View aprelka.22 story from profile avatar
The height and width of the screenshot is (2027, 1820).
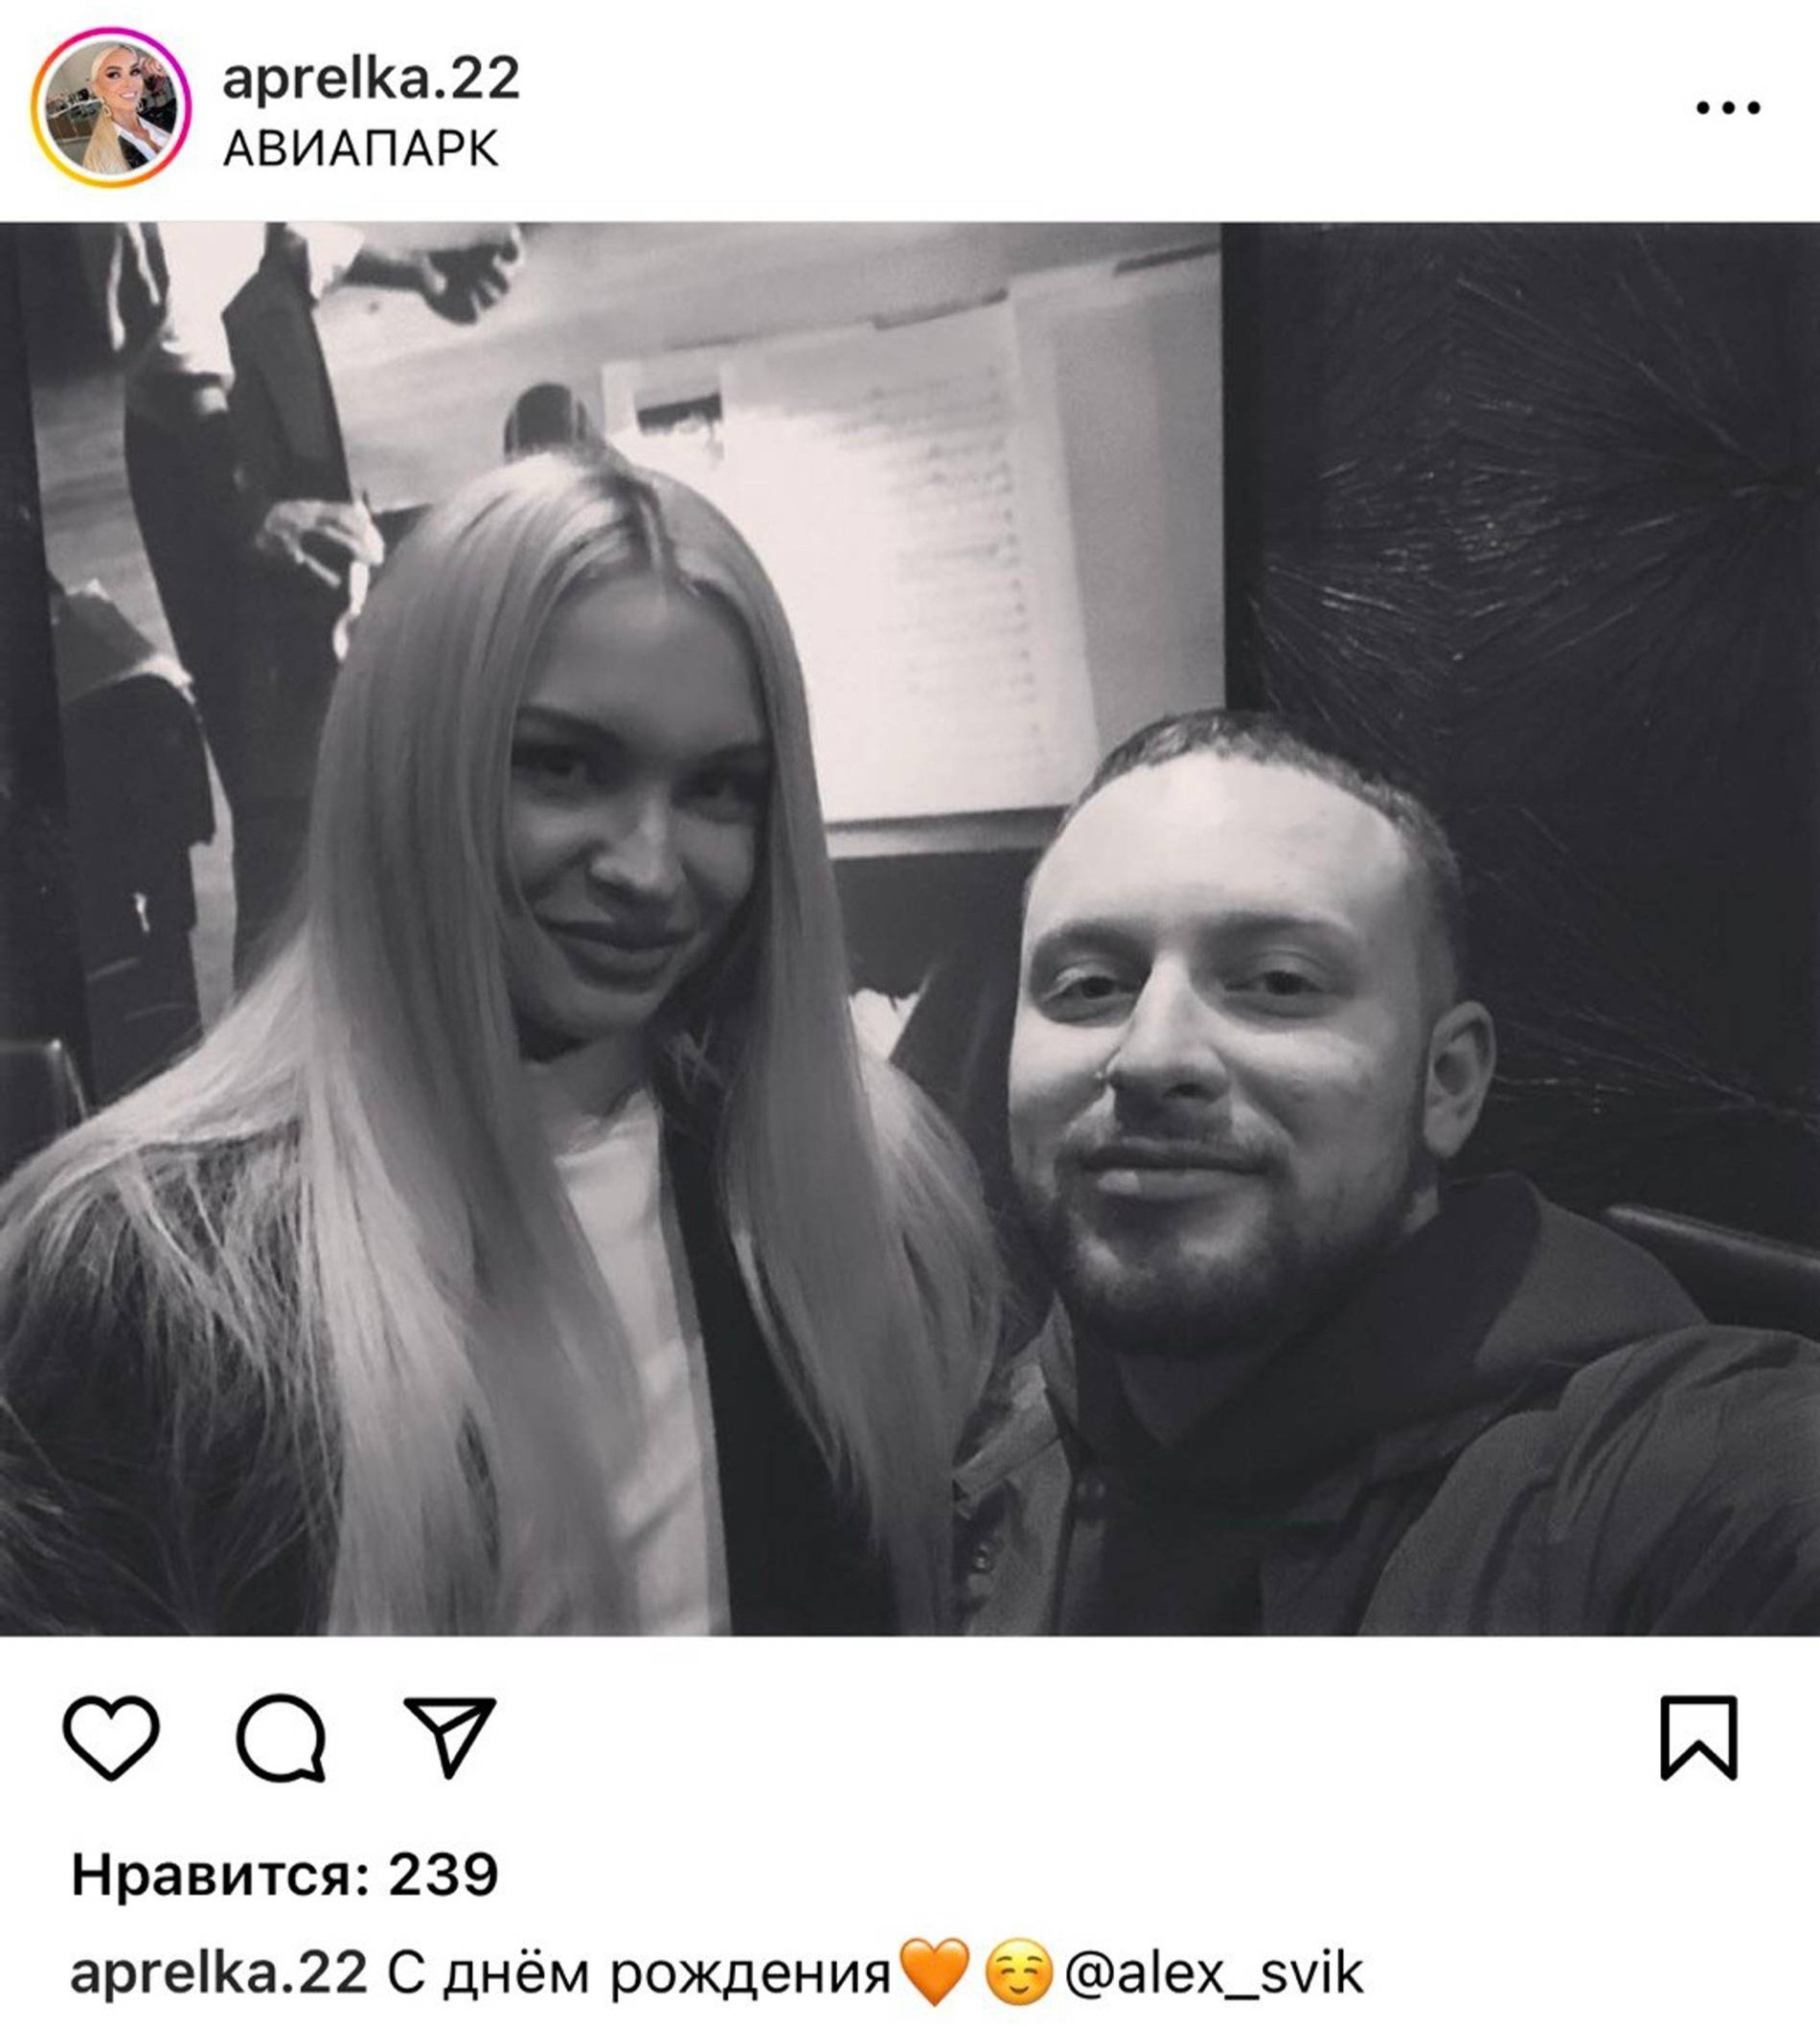coord(111,108)
